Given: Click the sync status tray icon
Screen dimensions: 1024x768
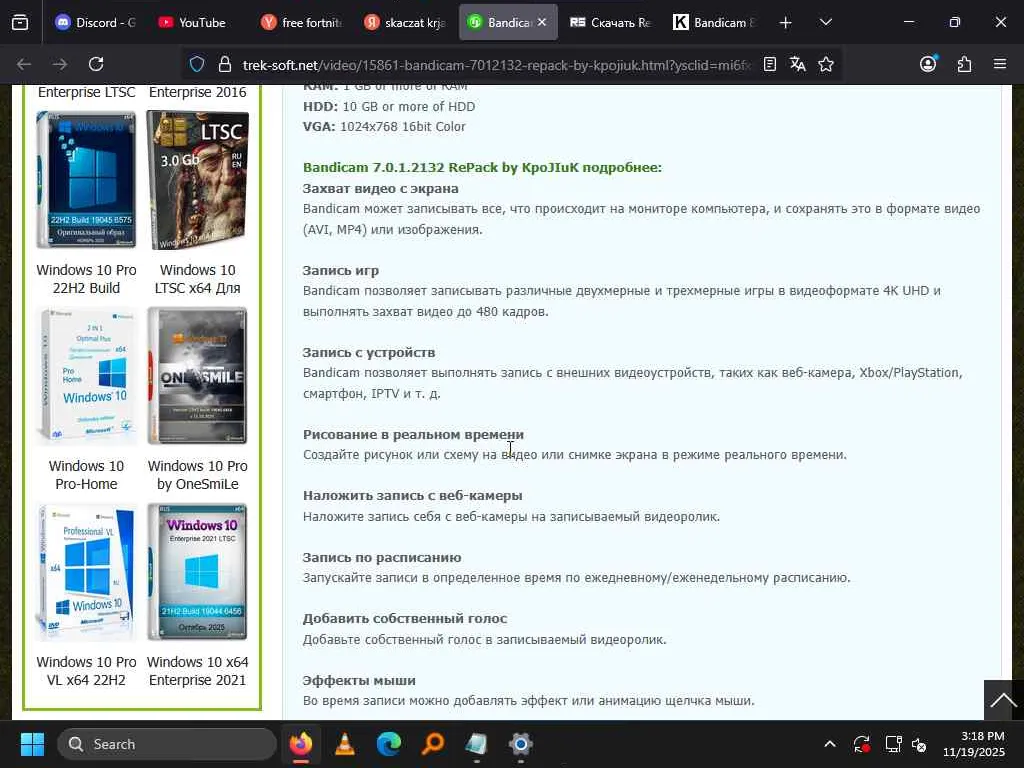Looking at the screenshot, I should pos(861,744).
